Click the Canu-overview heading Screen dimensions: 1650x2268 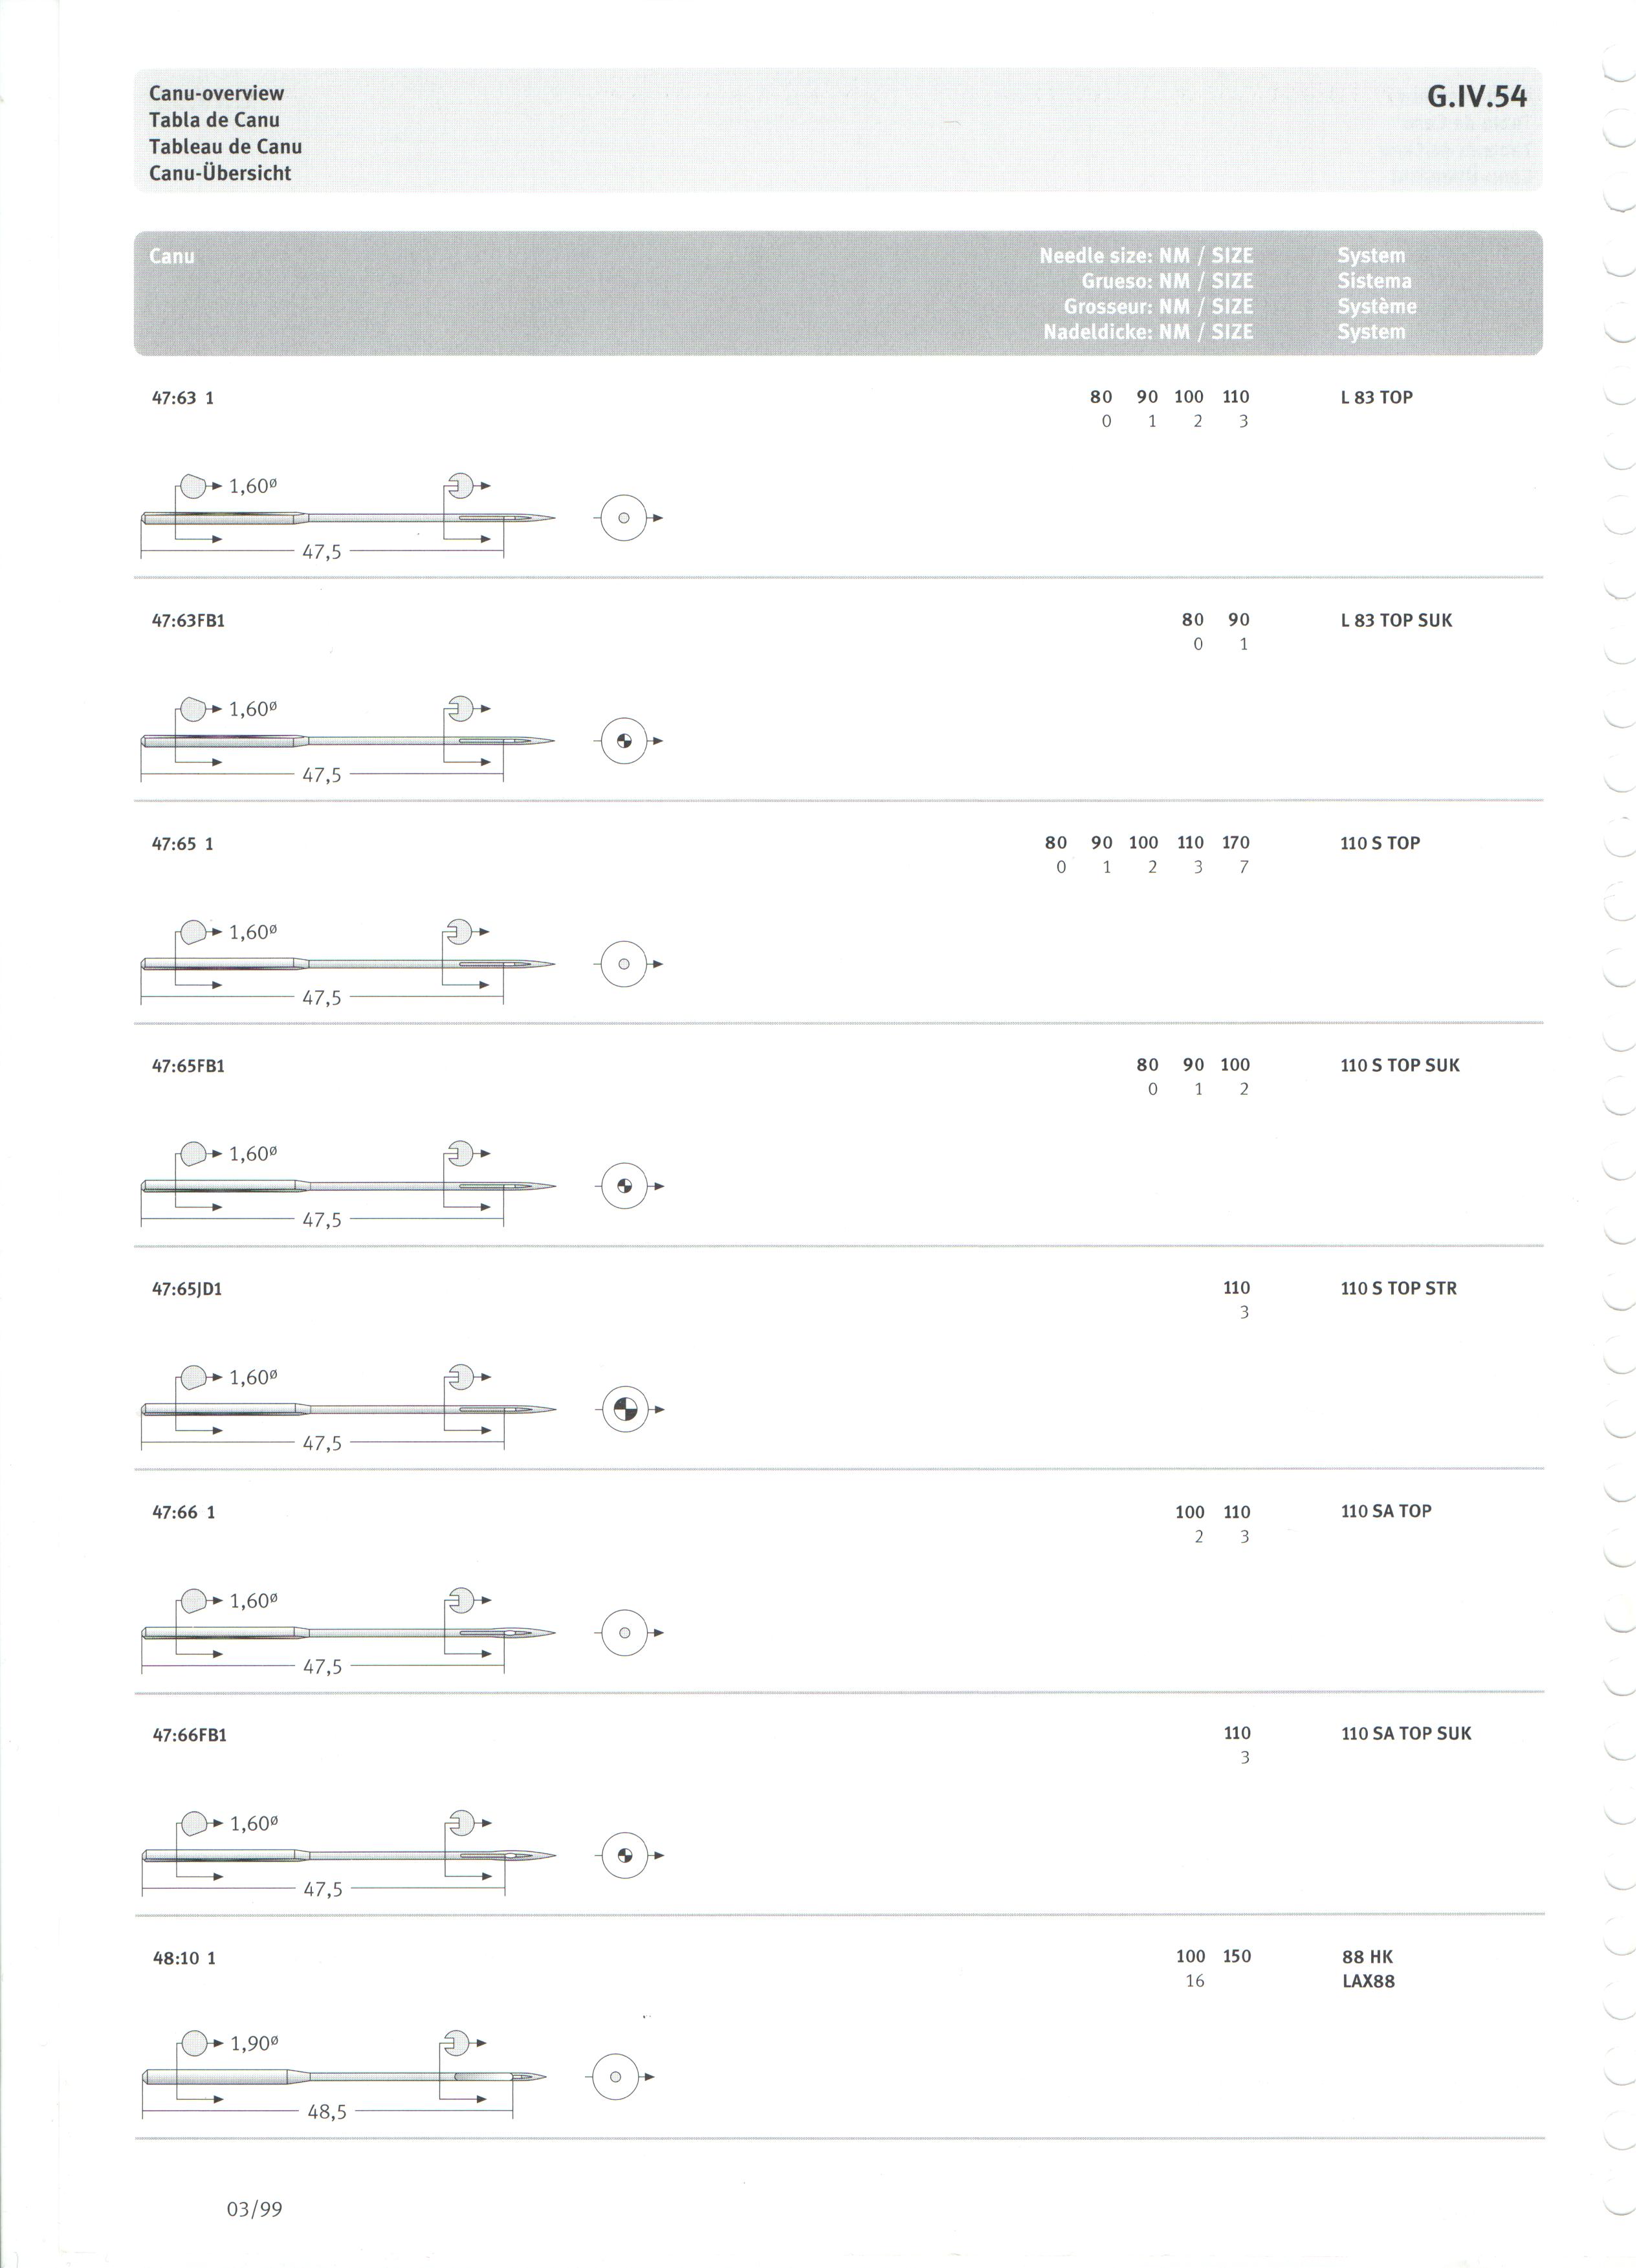click(217, 93)
